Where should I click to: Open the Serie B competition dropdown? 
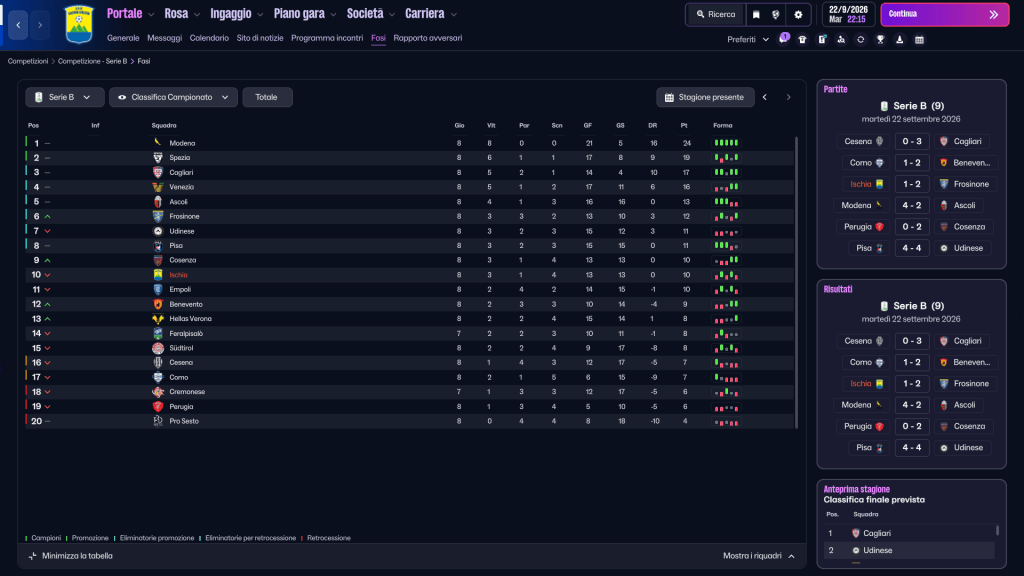tap(64, 97)
